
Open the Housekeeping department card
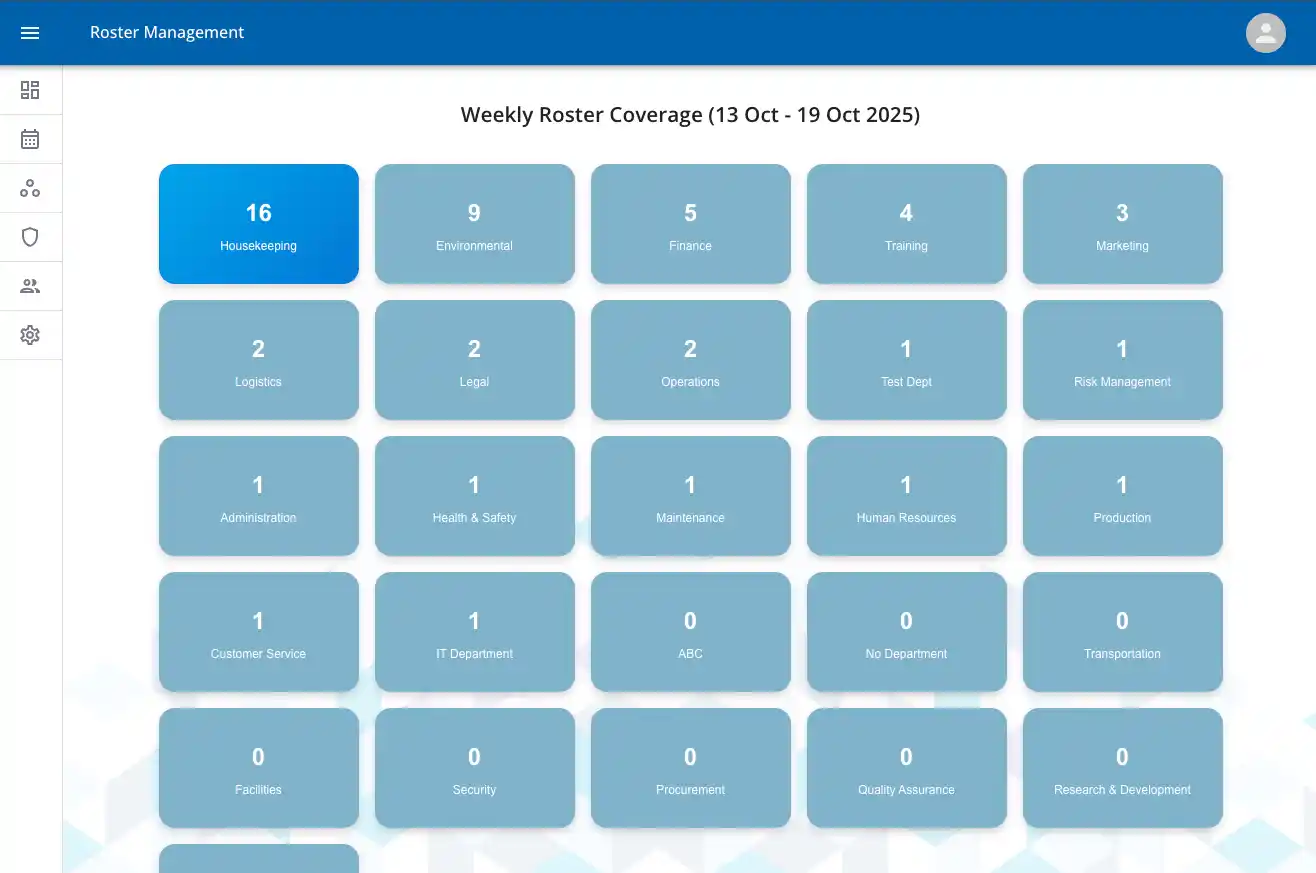point(258,223)
